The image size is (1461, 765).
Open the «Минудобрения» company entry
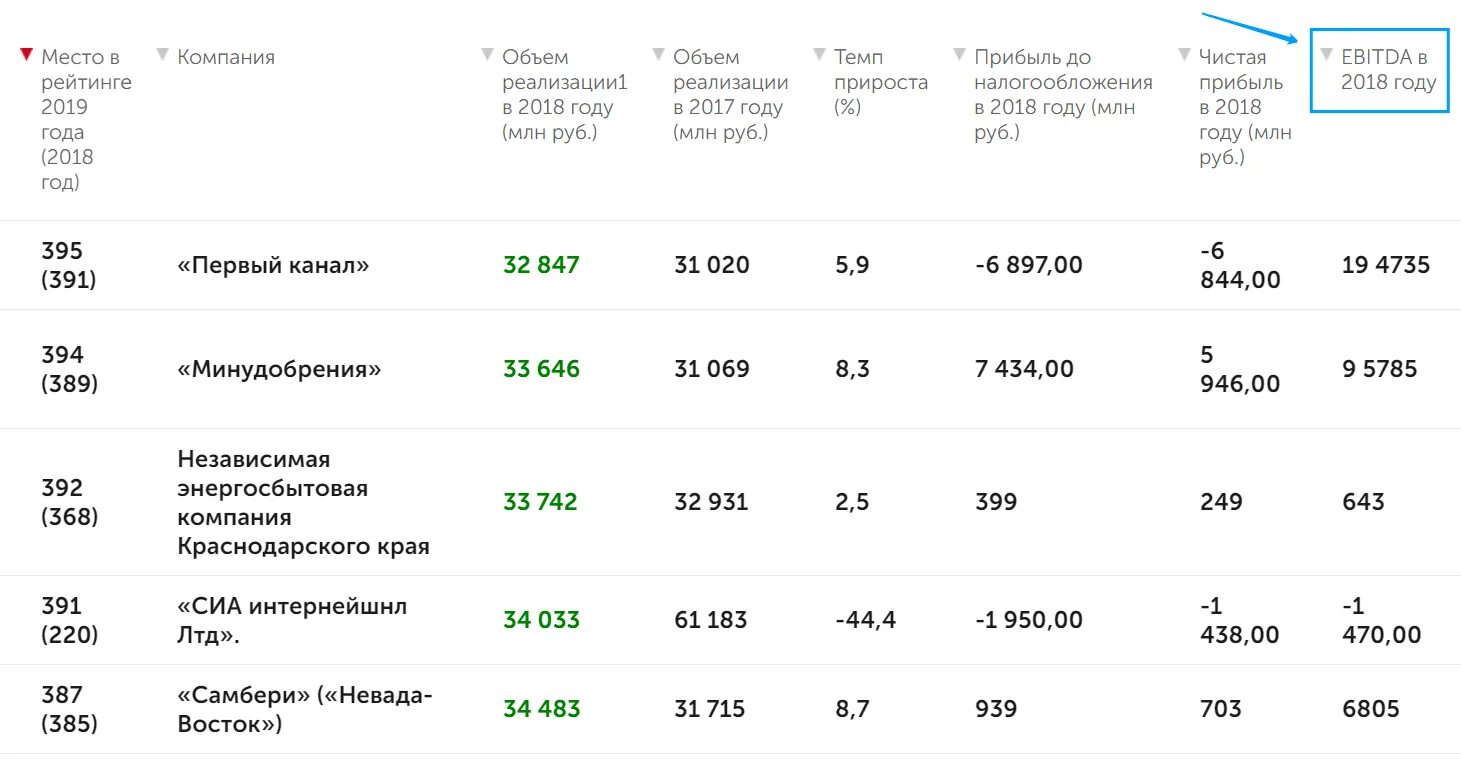pyautogui.click(x=280, y=369)
